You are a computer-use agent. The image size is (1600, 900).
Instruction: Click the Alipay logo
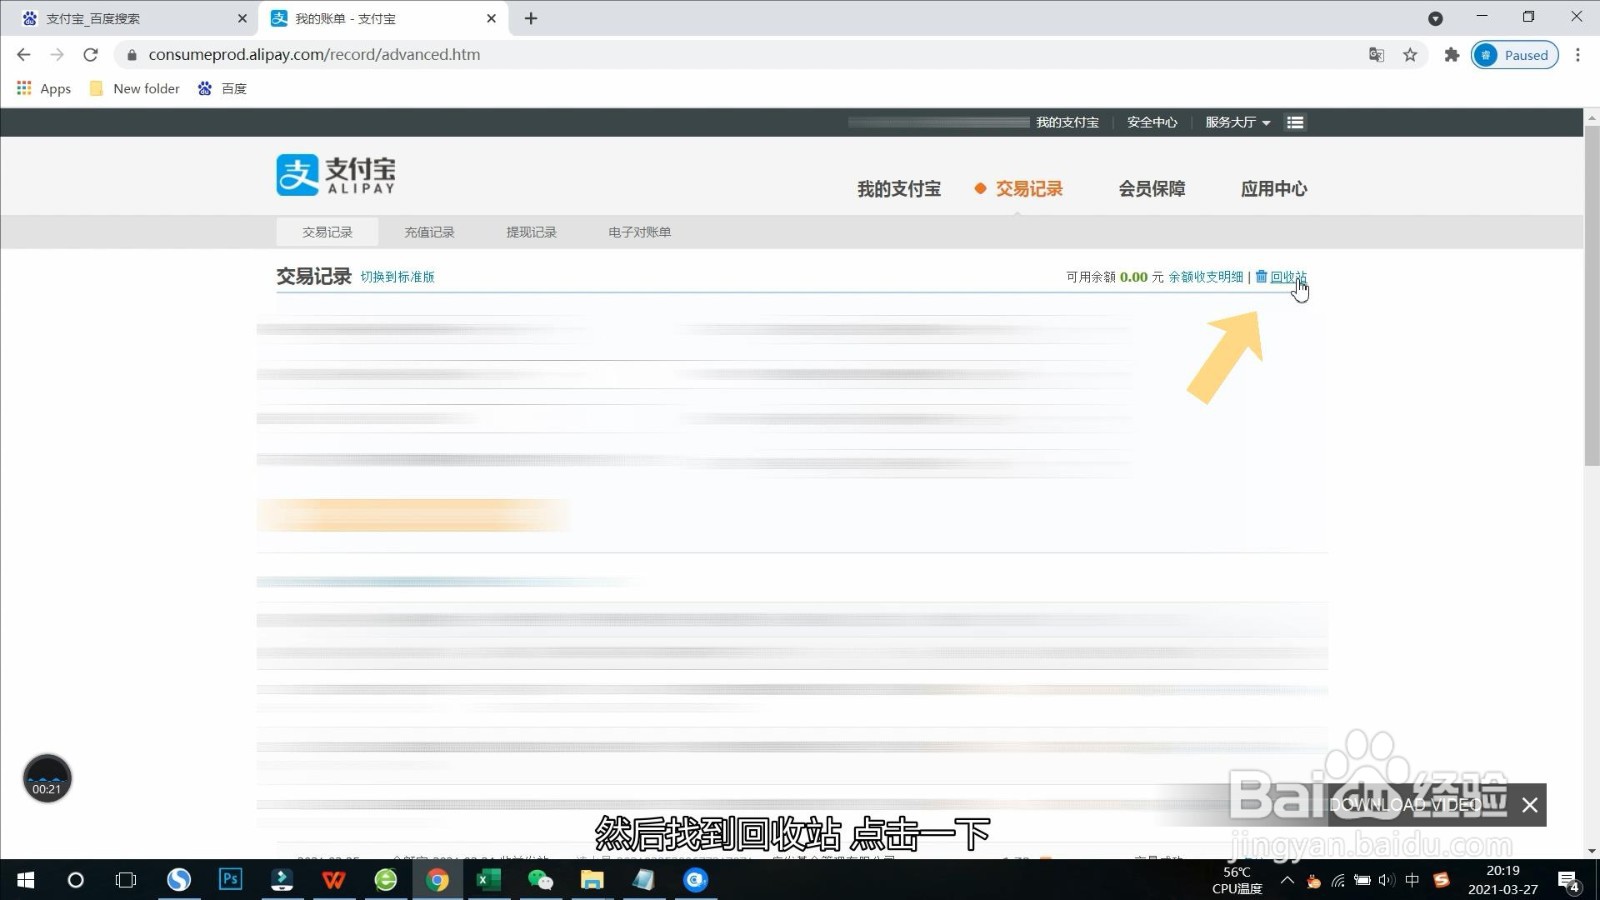[x=336, y=175]
